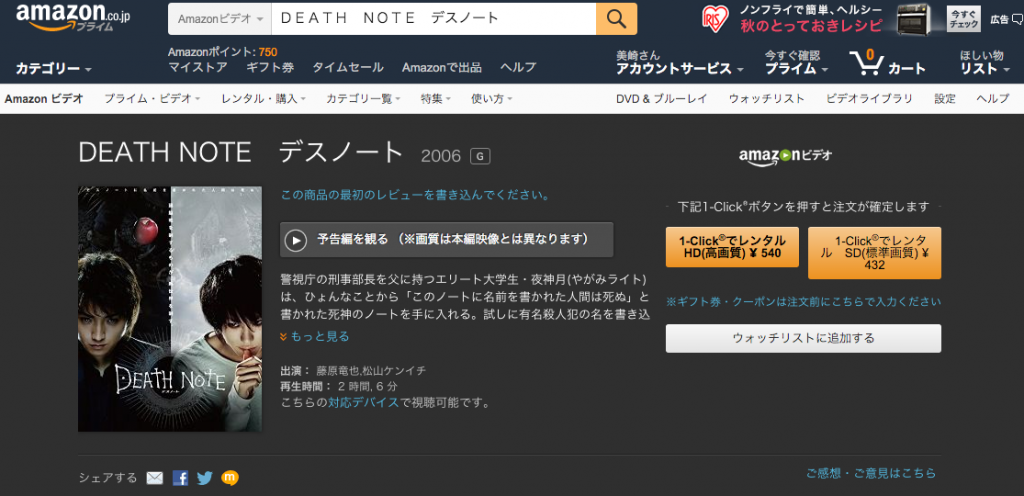The image size is (1024, 496).
Task: Expand the レンタル・購入 submenu
Action: tap(264, 99)
